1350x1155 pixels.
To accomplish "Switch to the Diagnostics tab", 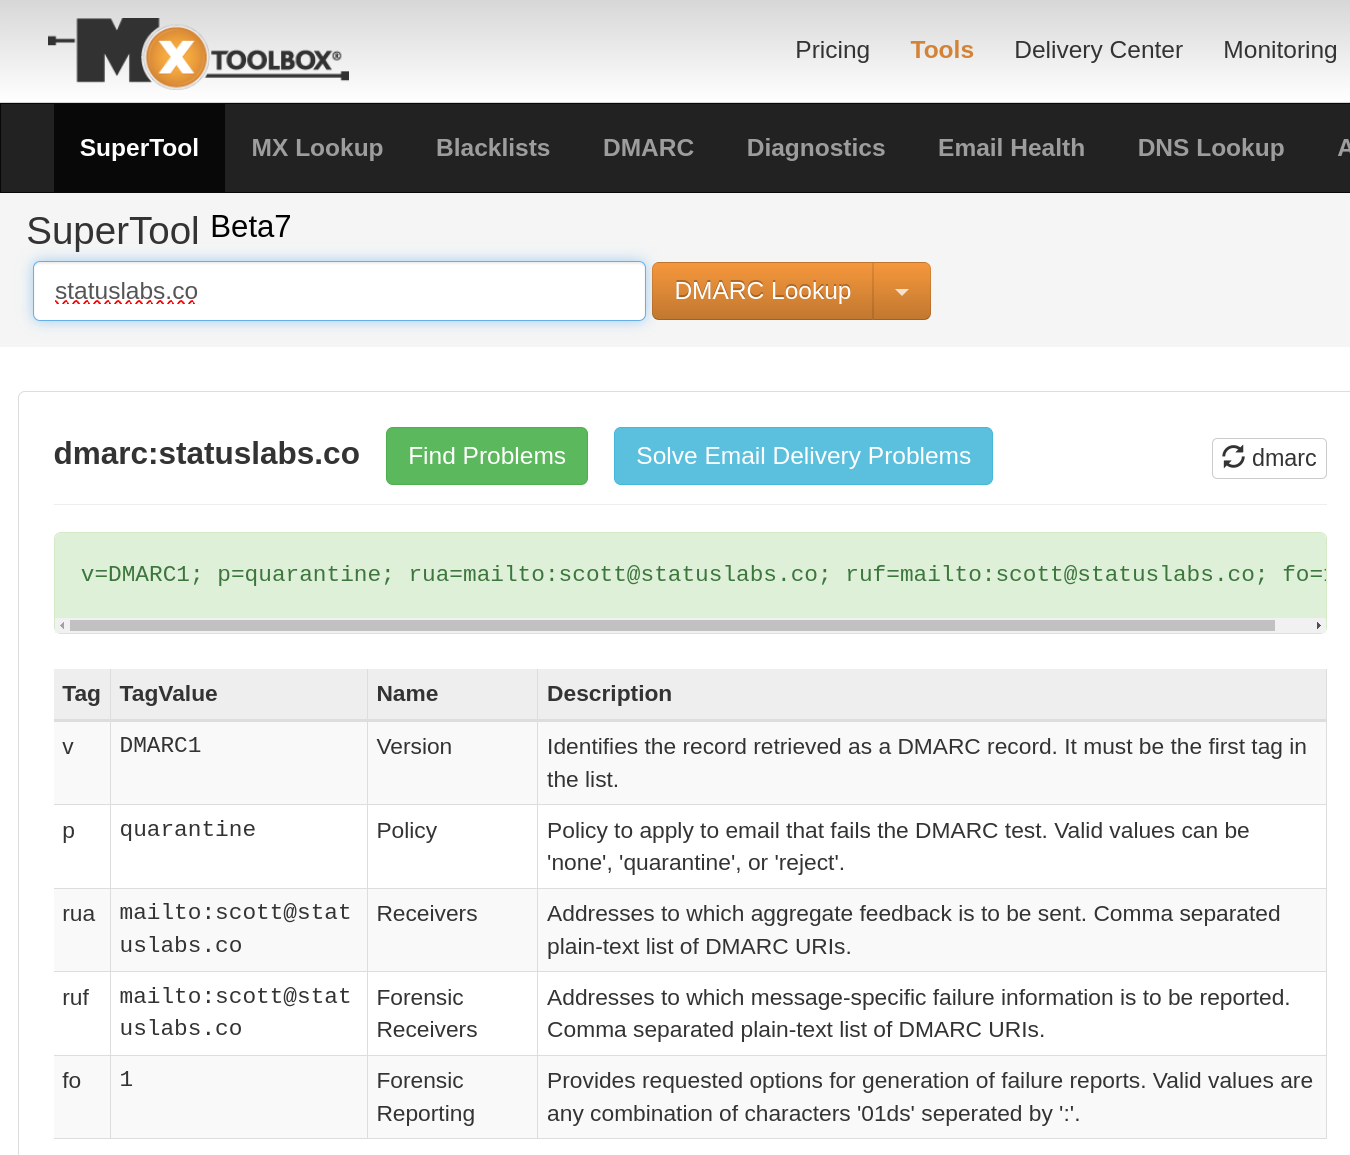I will (x=816, y=148).
